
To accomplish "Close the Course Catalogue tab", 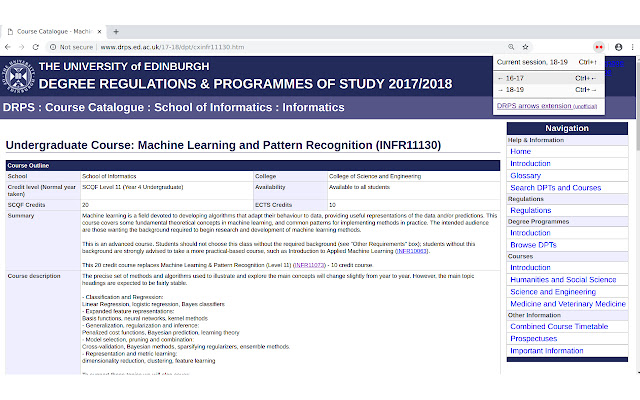I will [99, 31].
